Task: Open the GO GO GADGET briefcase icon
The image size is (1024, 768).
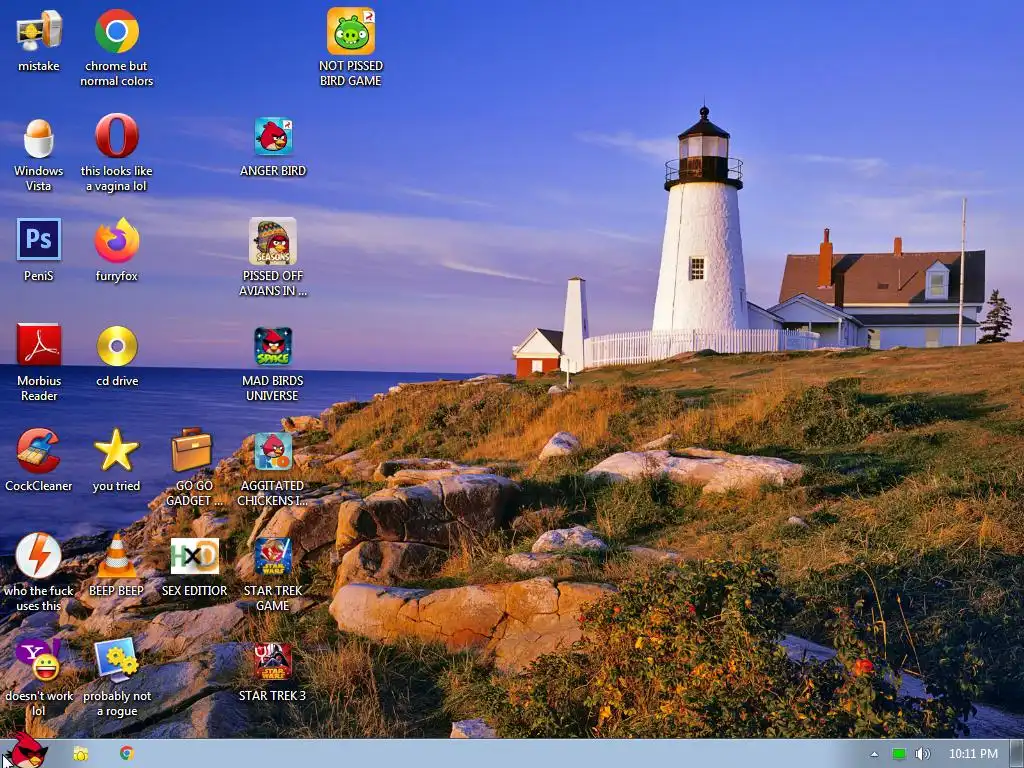Action: click(192, 450)
